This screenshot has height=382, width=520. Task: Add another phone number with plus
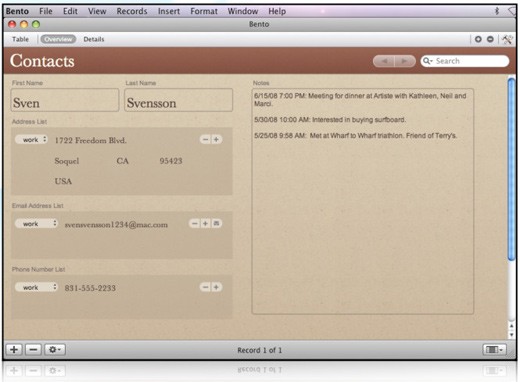[216, 287]
